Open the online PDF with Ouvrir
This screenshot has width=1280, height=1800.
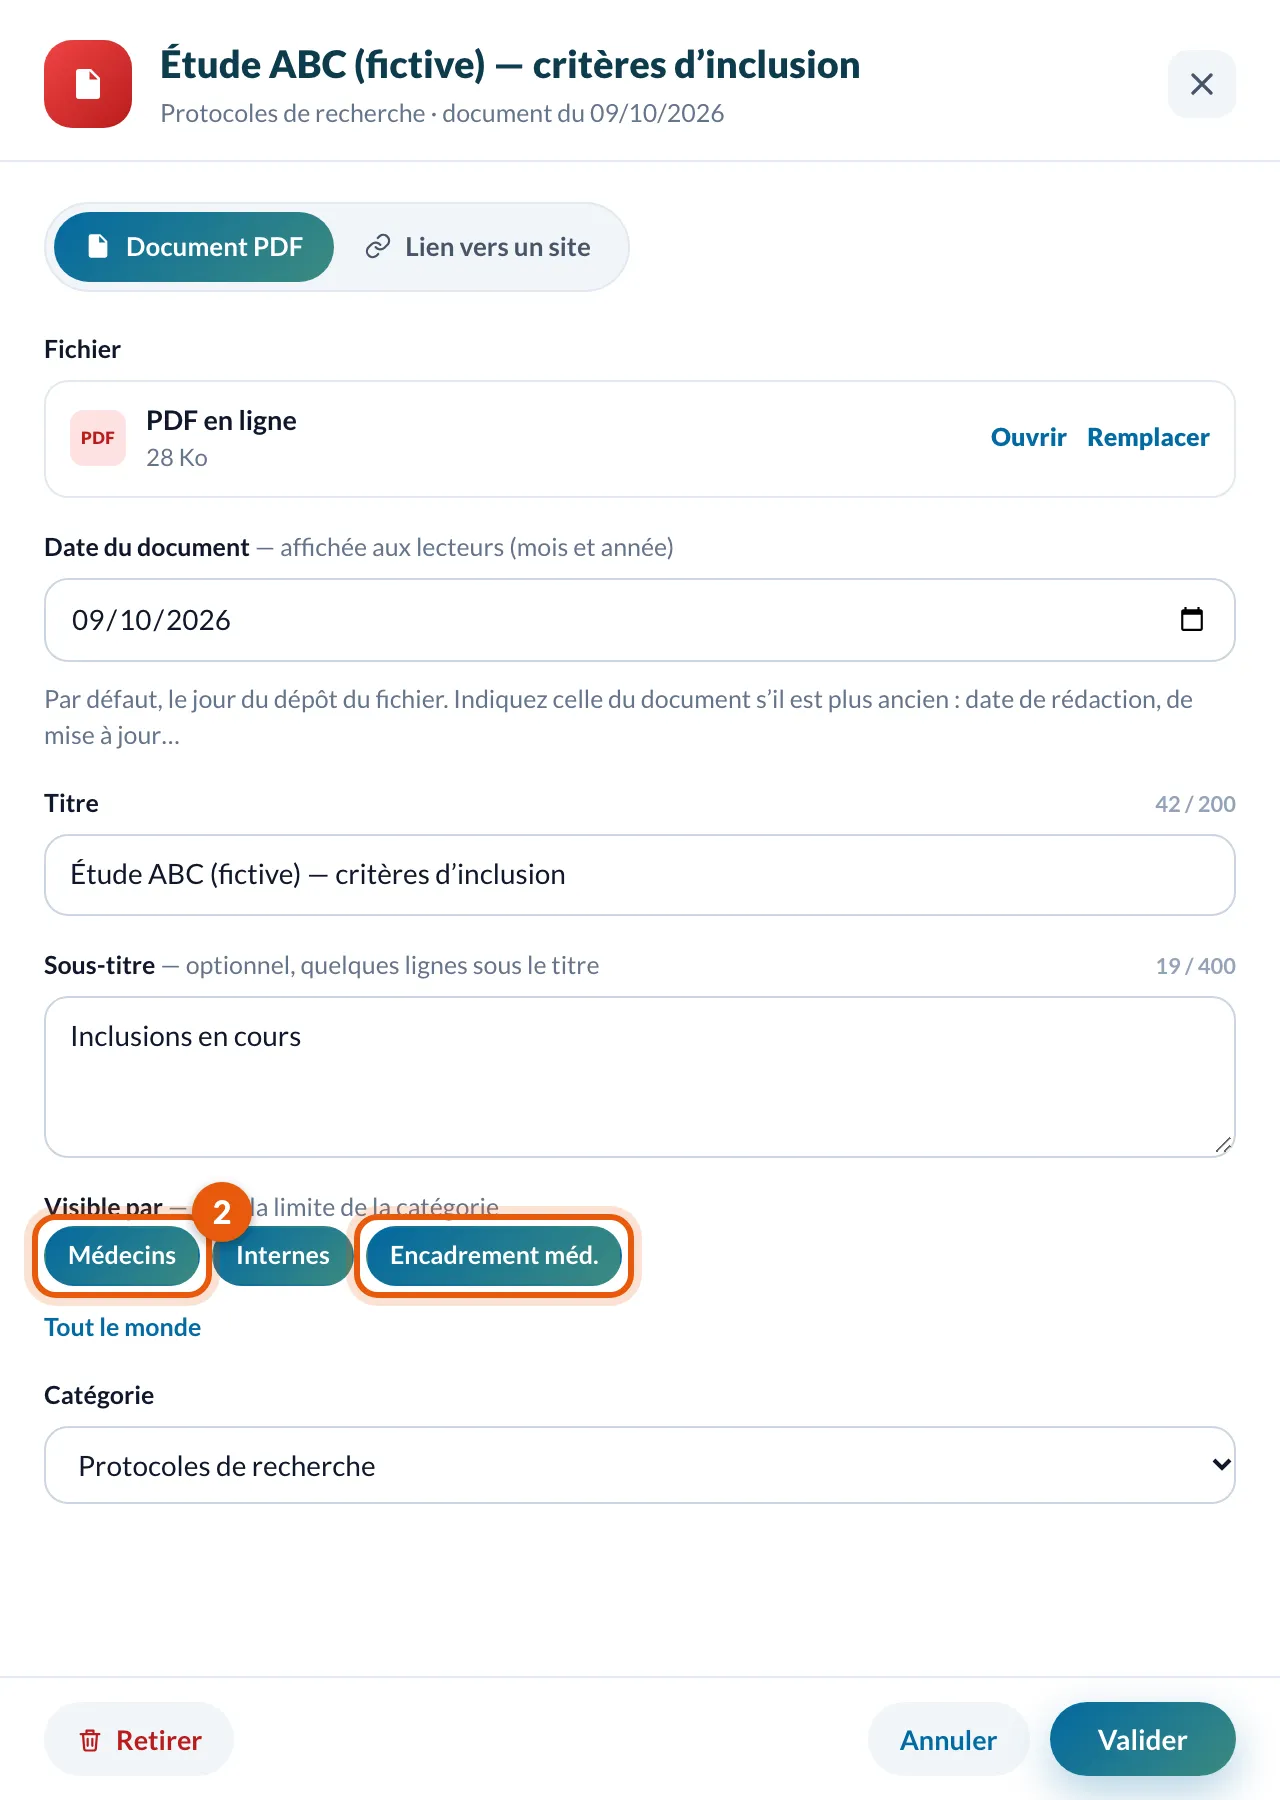click(1028, 438)
